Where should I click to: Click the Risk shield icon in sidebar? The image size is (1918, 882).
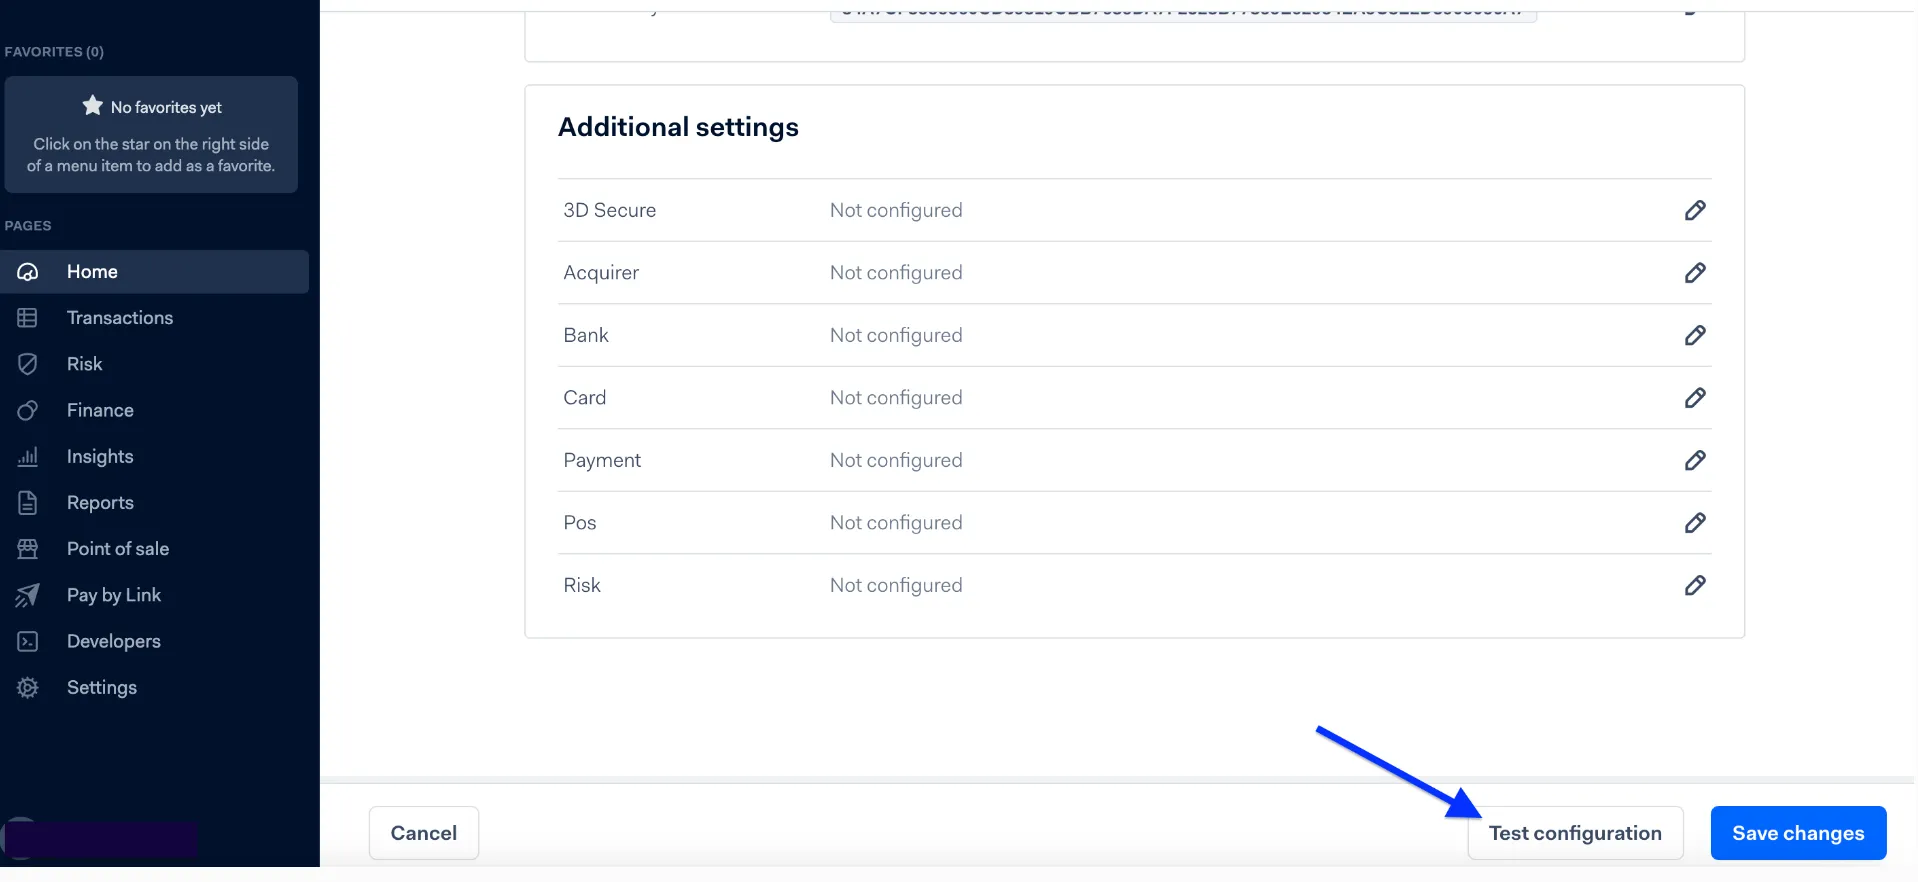(28, 364)
